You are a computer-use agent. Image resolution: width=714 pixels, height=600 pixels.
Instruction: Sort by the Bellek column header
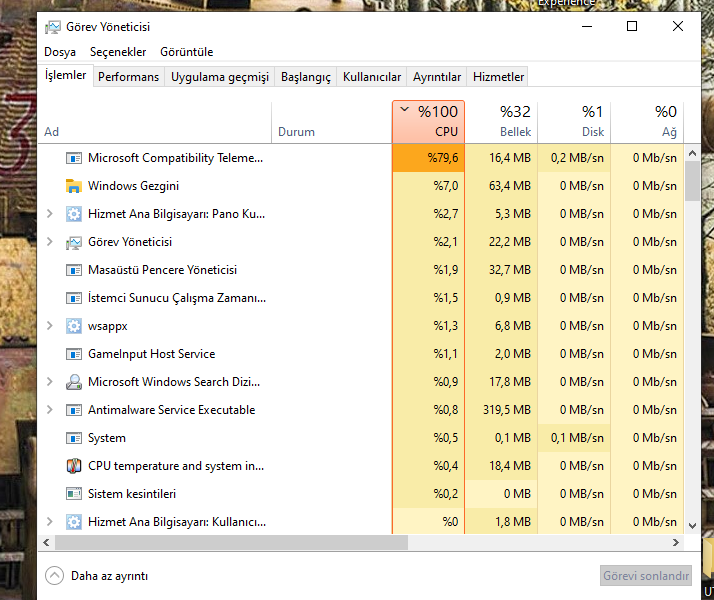pyautogui.click(x=501, y=122)
